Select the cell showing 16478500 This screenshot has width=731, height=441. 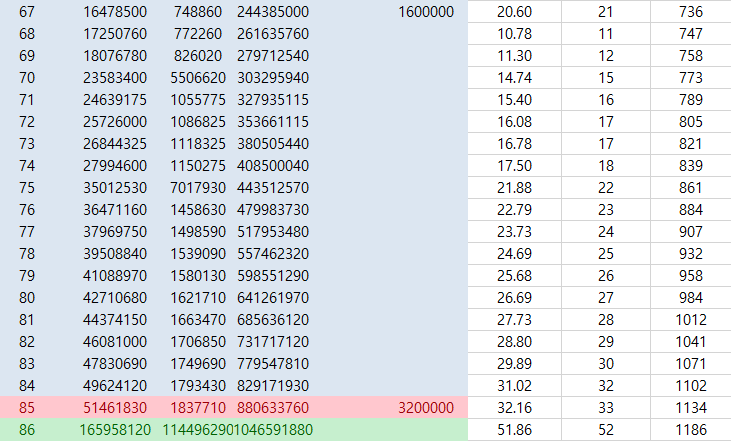click(115, 12)
